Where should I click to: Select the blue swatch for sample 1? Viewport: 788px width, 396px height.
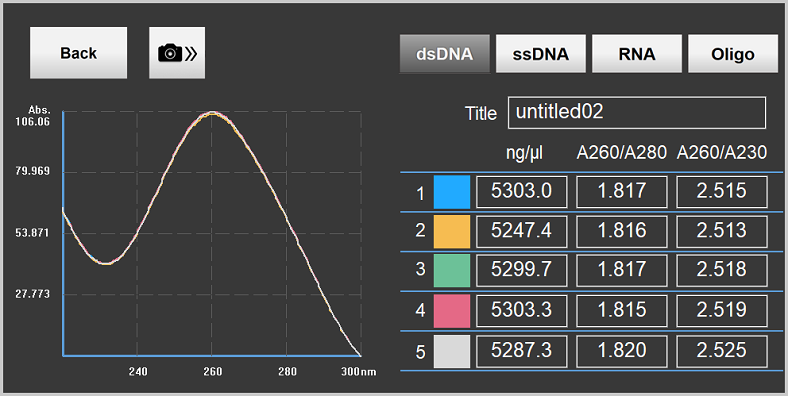(x=452, y=192)
